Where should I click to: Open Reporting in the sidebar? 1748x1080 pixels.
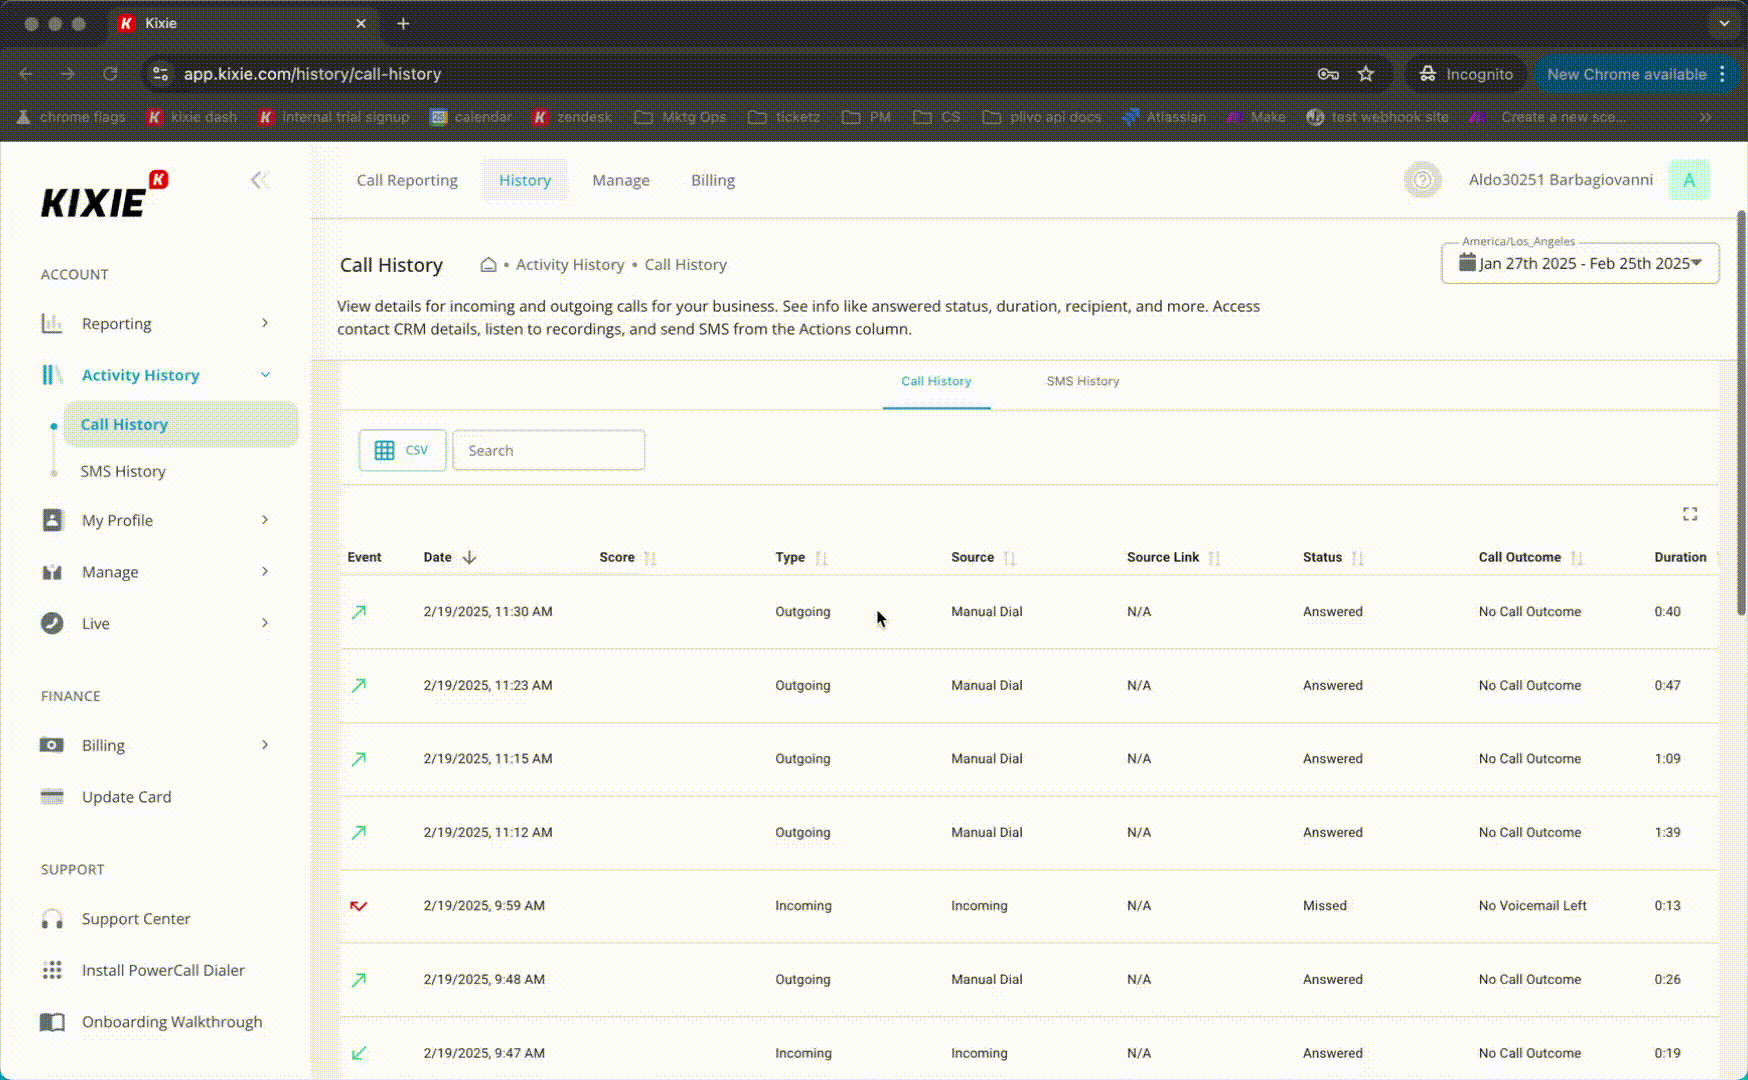(116, 323)
